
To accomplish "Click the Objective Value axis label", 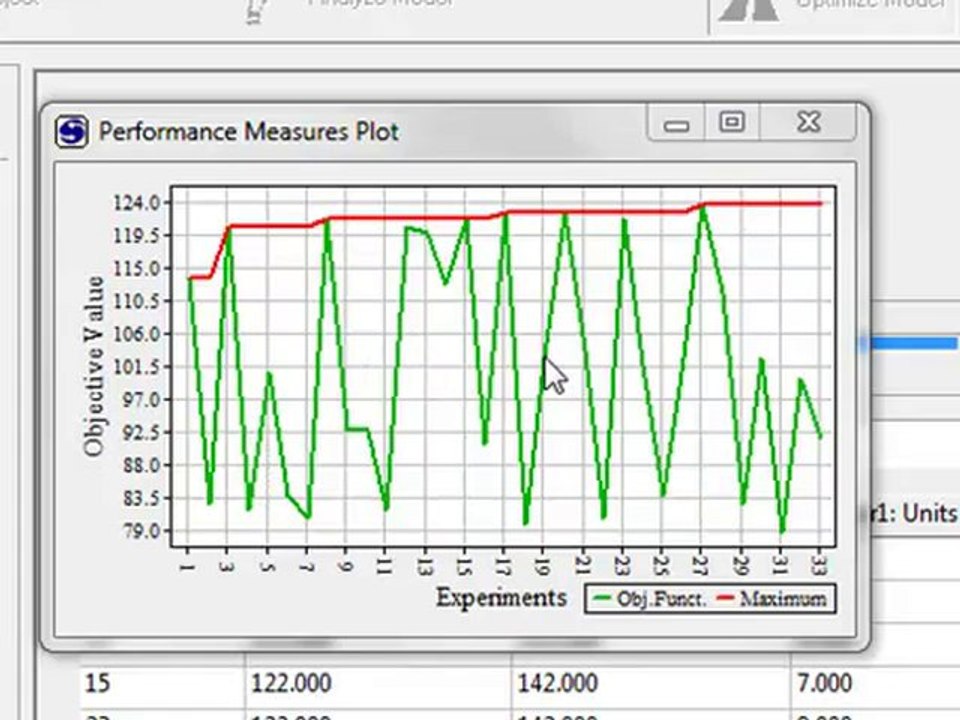I will pyautogui.click(x=93, y=366).
